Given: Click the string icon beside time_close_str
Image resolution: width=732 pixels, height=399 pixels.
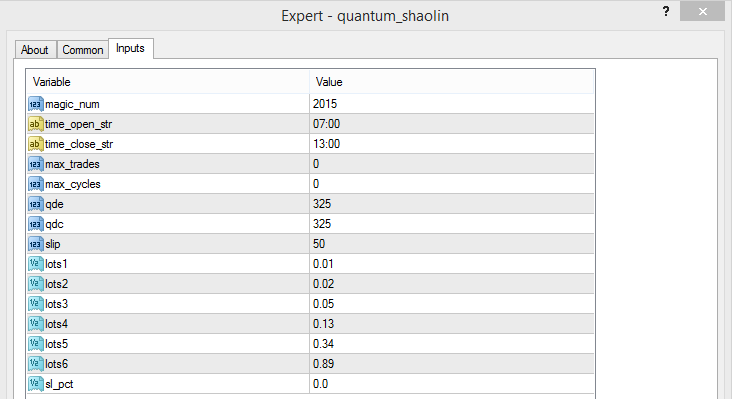Looking at the screenshot, I should 36,144.
